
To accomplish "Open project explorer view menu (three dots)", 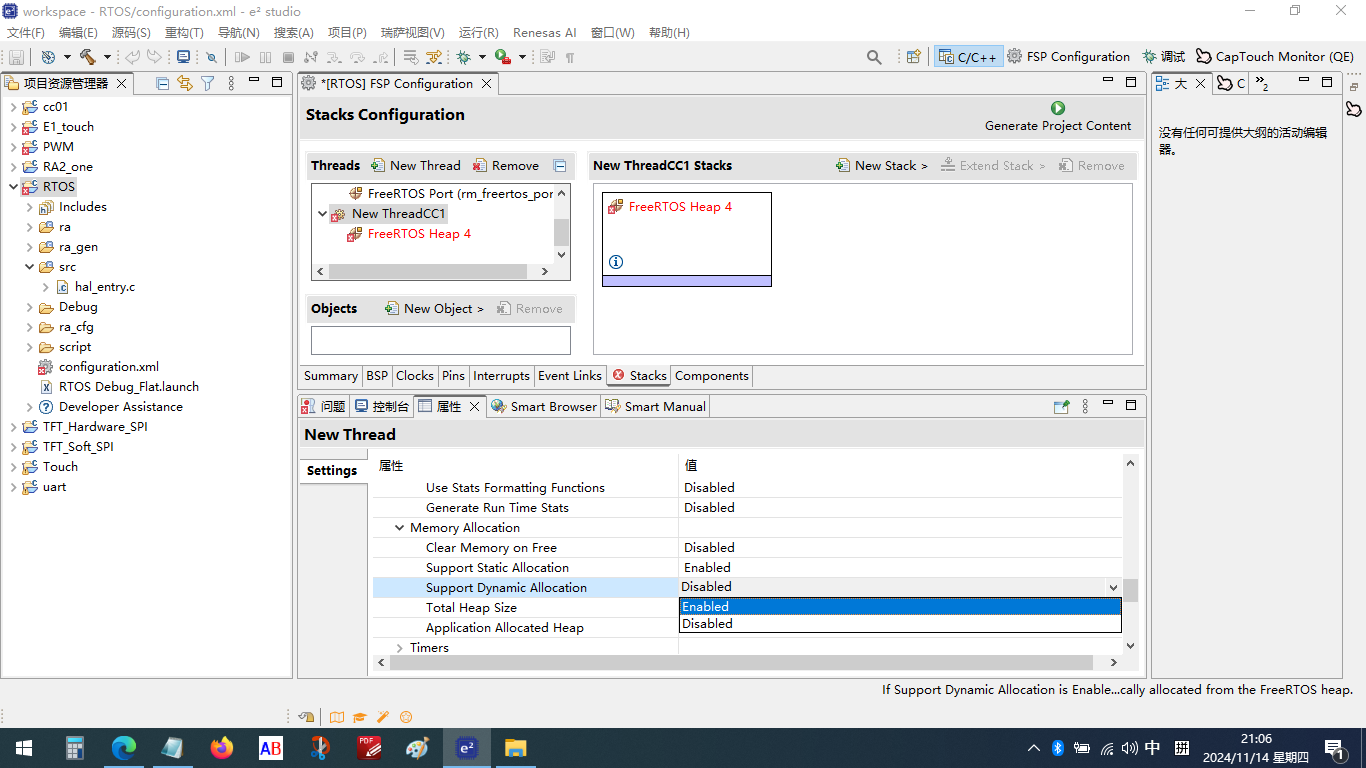I will (x=231, y=83).
